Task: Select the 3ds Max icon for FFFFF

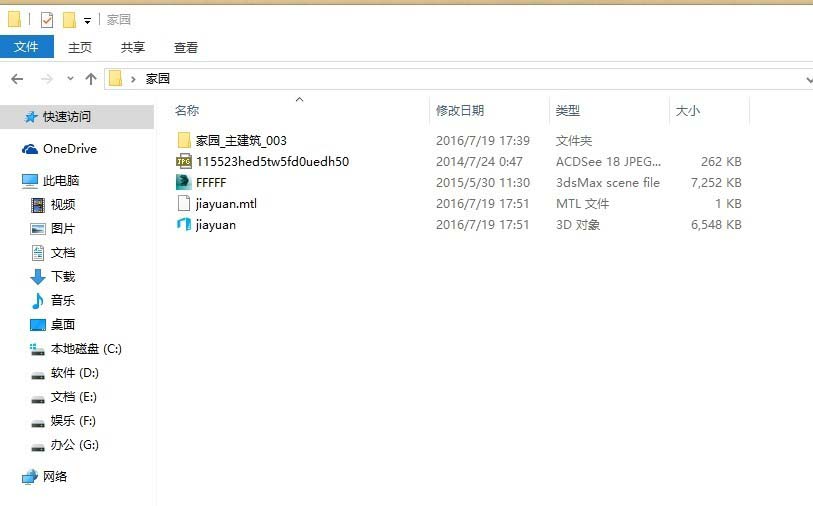Action: (x=184, y=182)
